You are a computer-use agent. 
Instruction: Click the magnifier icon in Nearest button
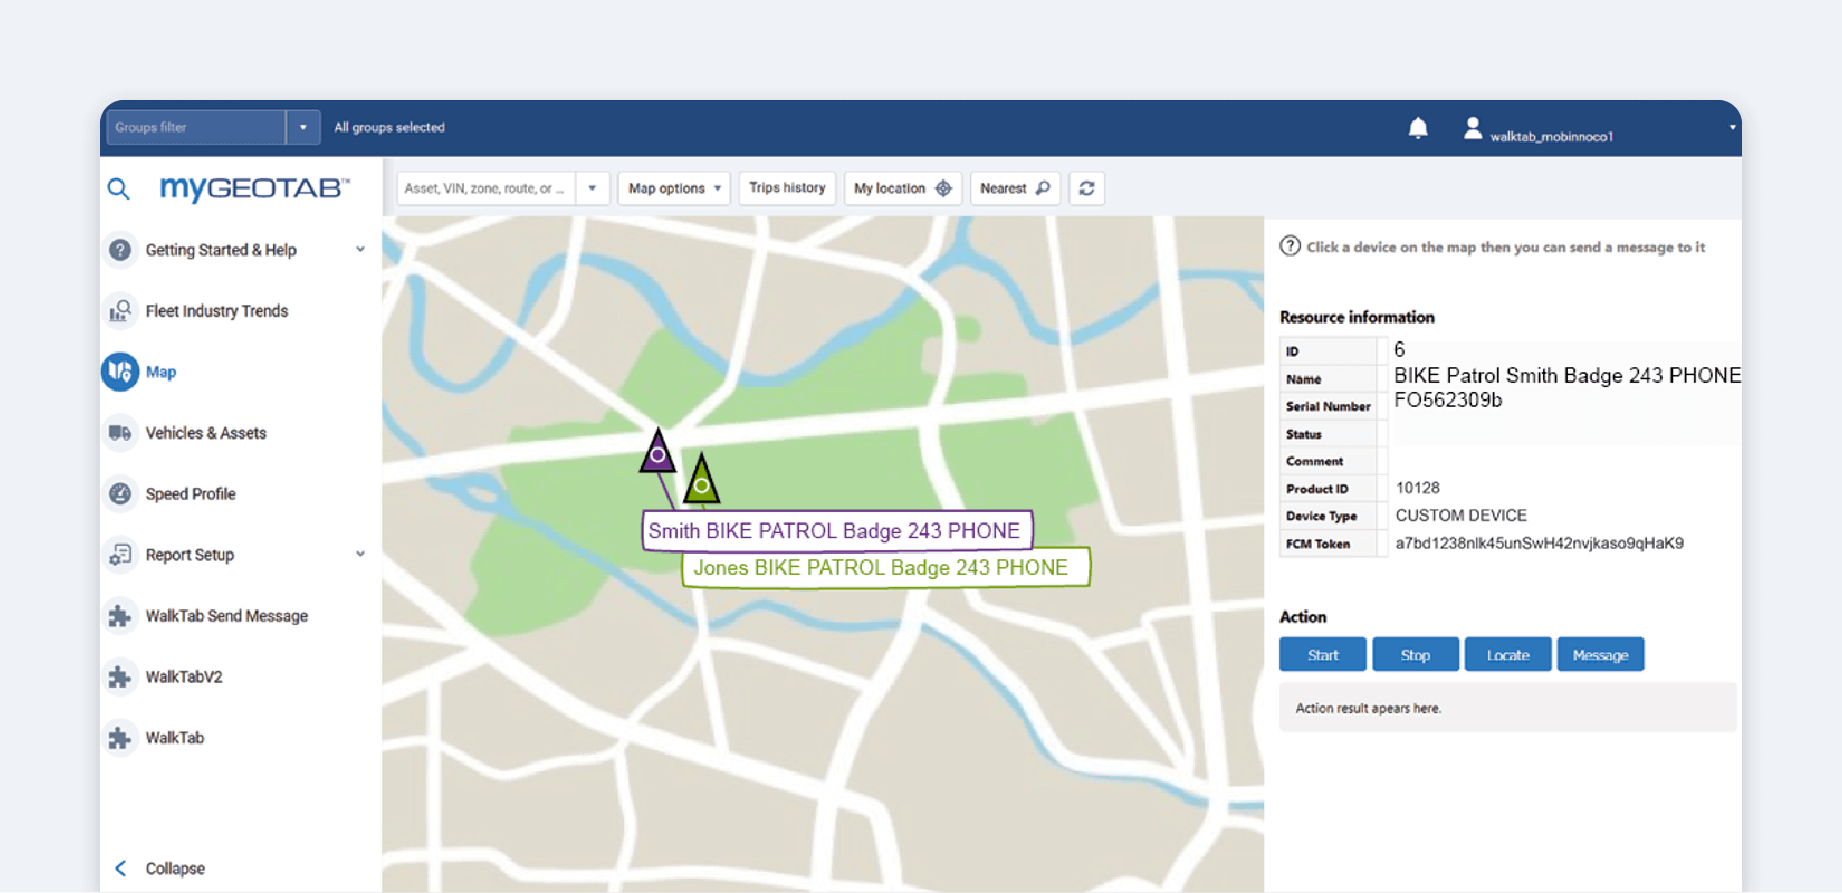click(x=1043, y=188)
